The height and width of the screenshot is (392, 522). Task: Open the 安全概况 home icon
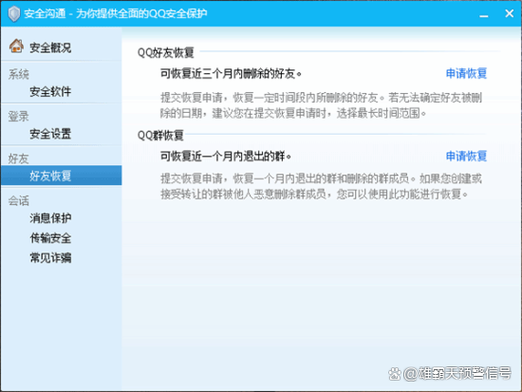(16, 46)
